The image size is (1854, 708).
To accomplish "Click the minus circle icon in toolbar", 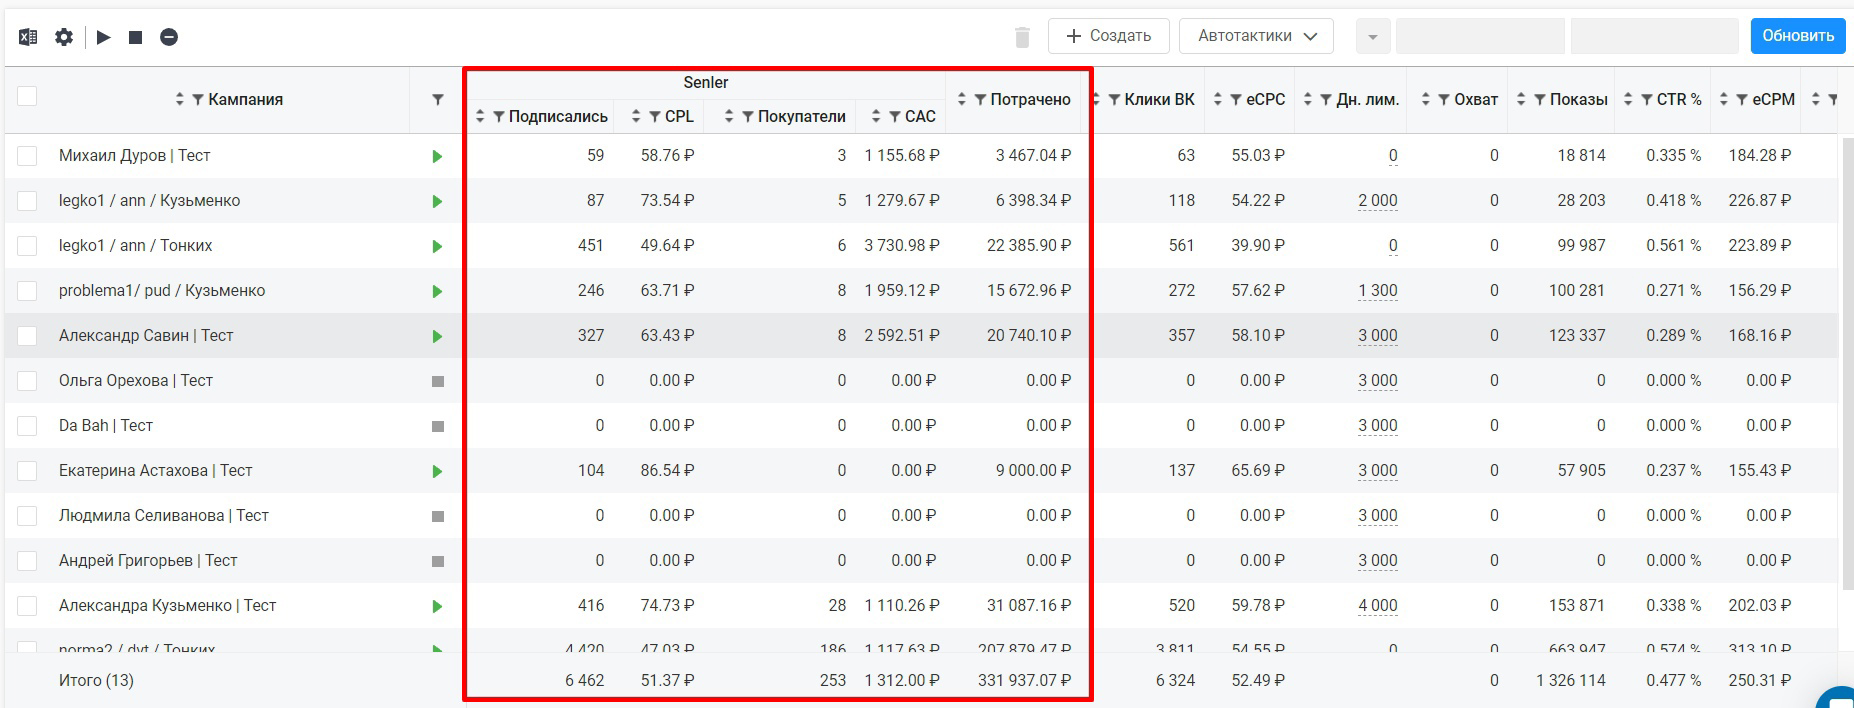I will [x=169, y=37].
